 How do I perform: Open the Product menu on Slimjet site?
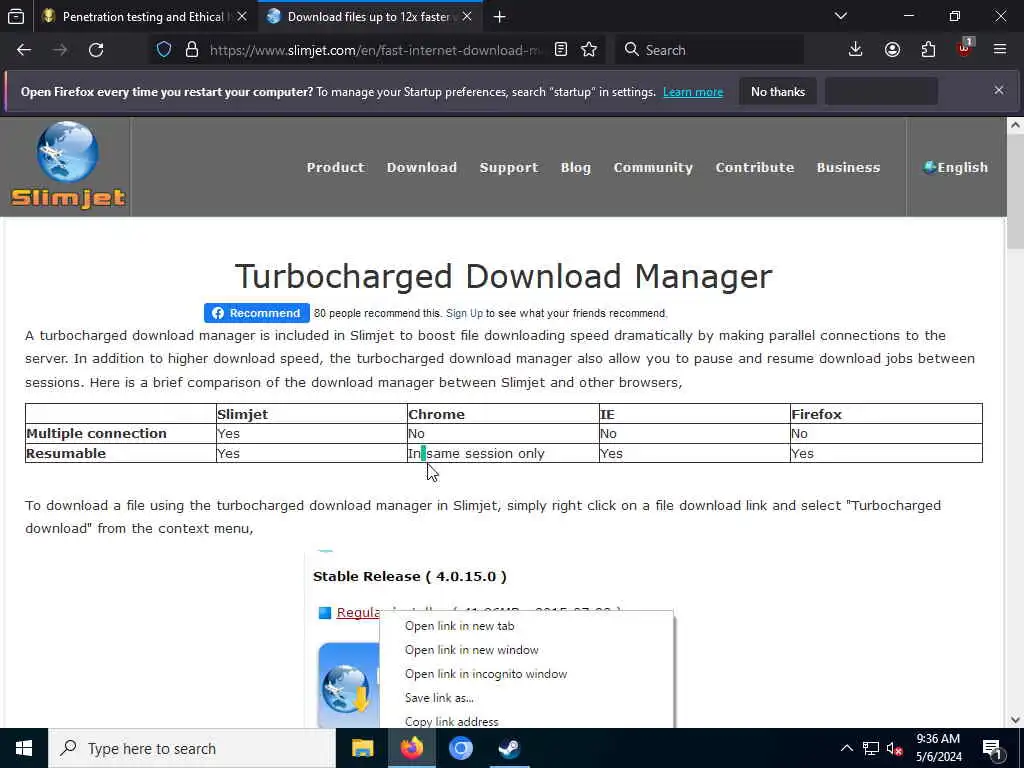point(336,167)
